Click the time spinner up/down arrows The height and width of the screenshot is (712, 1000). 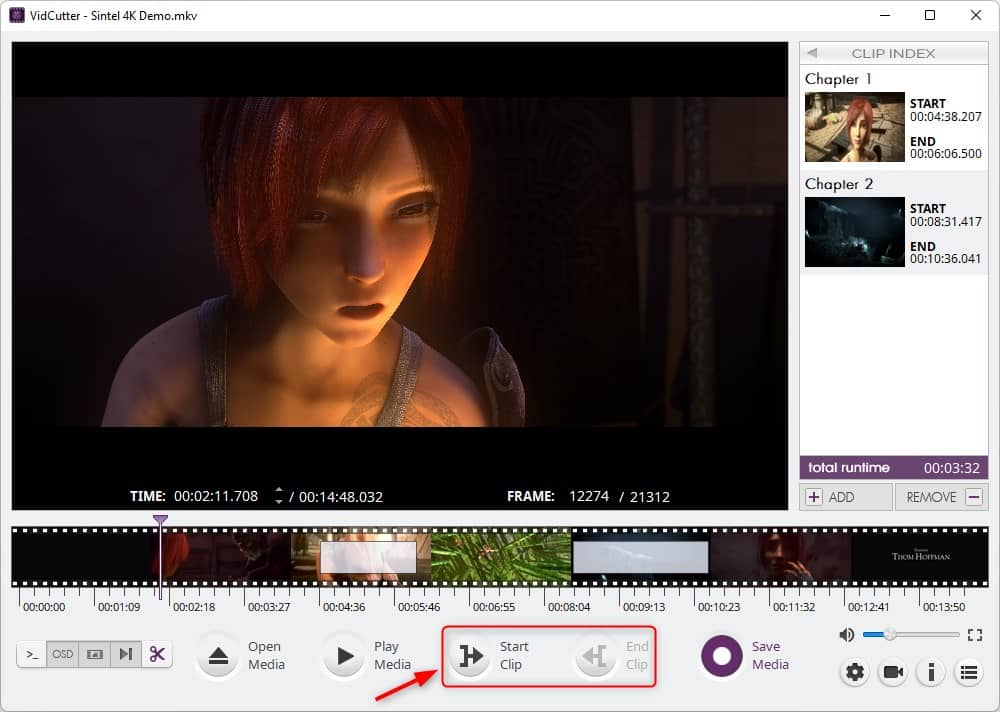[x=279, y=496]
